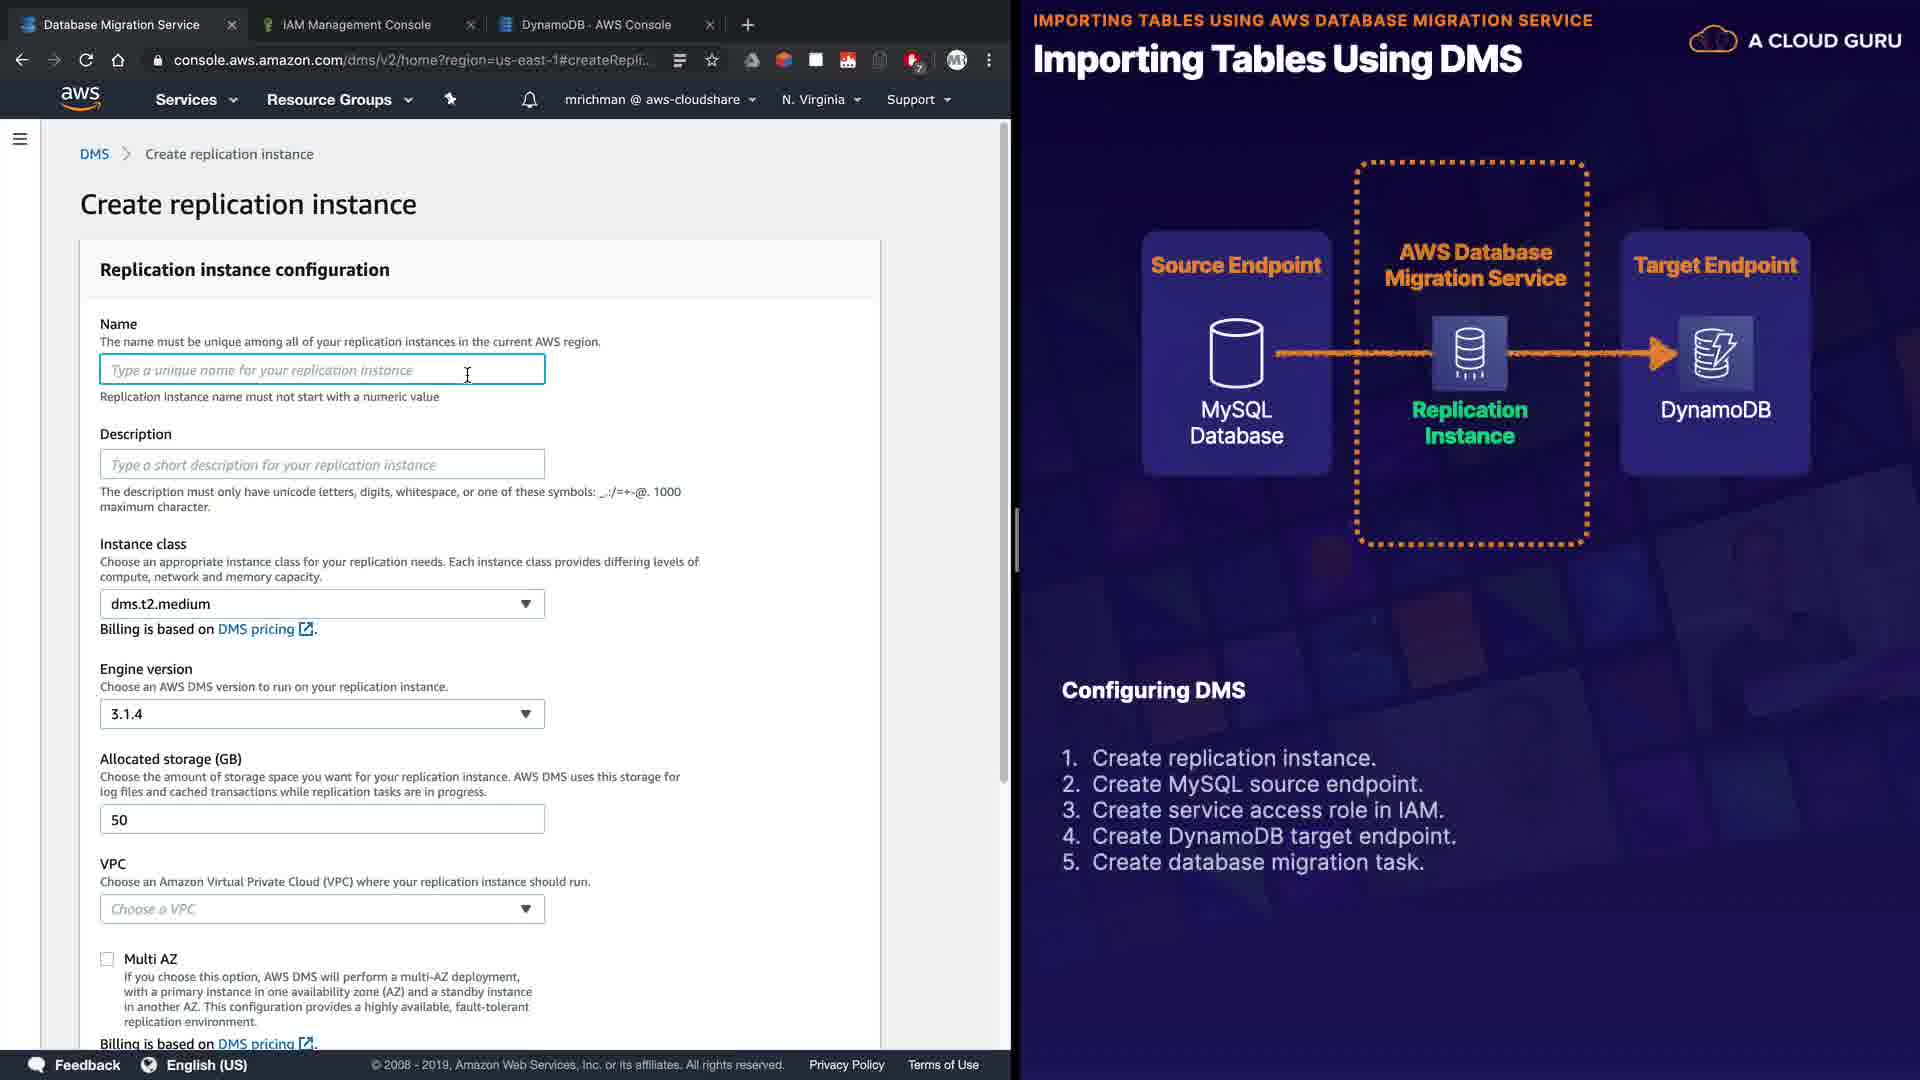Open the hamburger side navigation menu

(20, 139)
